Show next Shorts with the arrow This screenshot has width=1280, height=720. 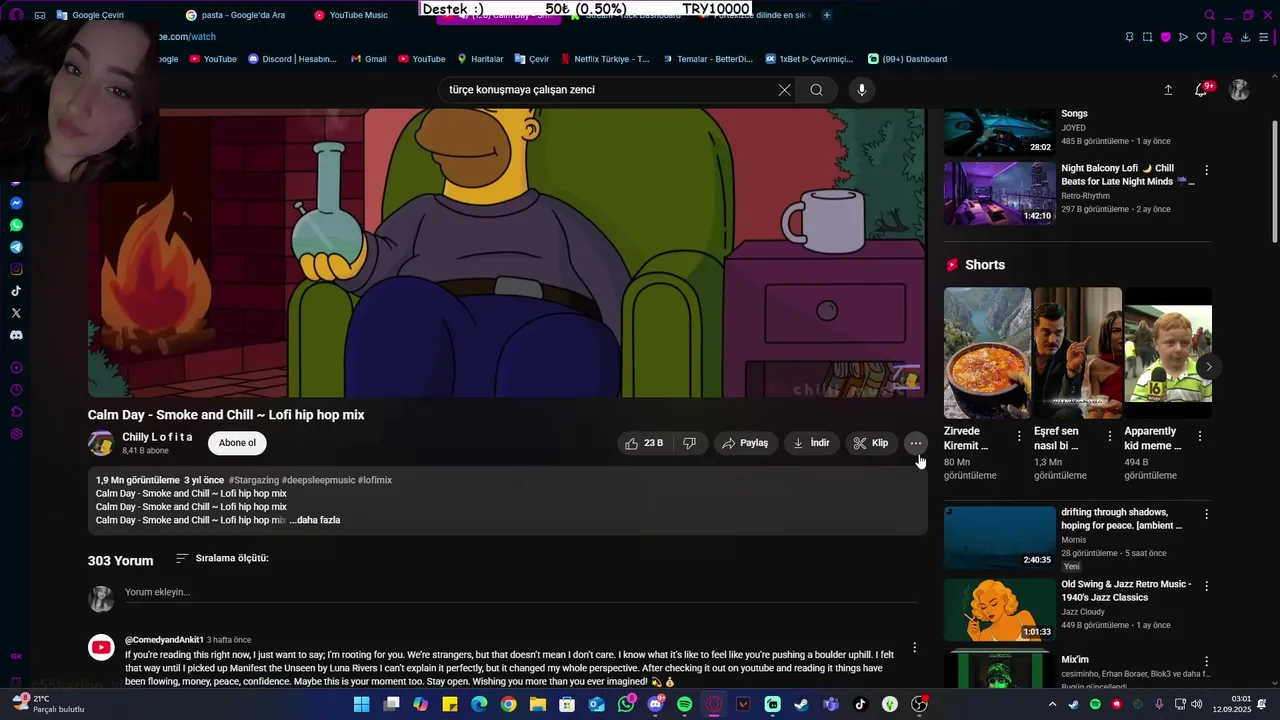(x=1208, y=366)
